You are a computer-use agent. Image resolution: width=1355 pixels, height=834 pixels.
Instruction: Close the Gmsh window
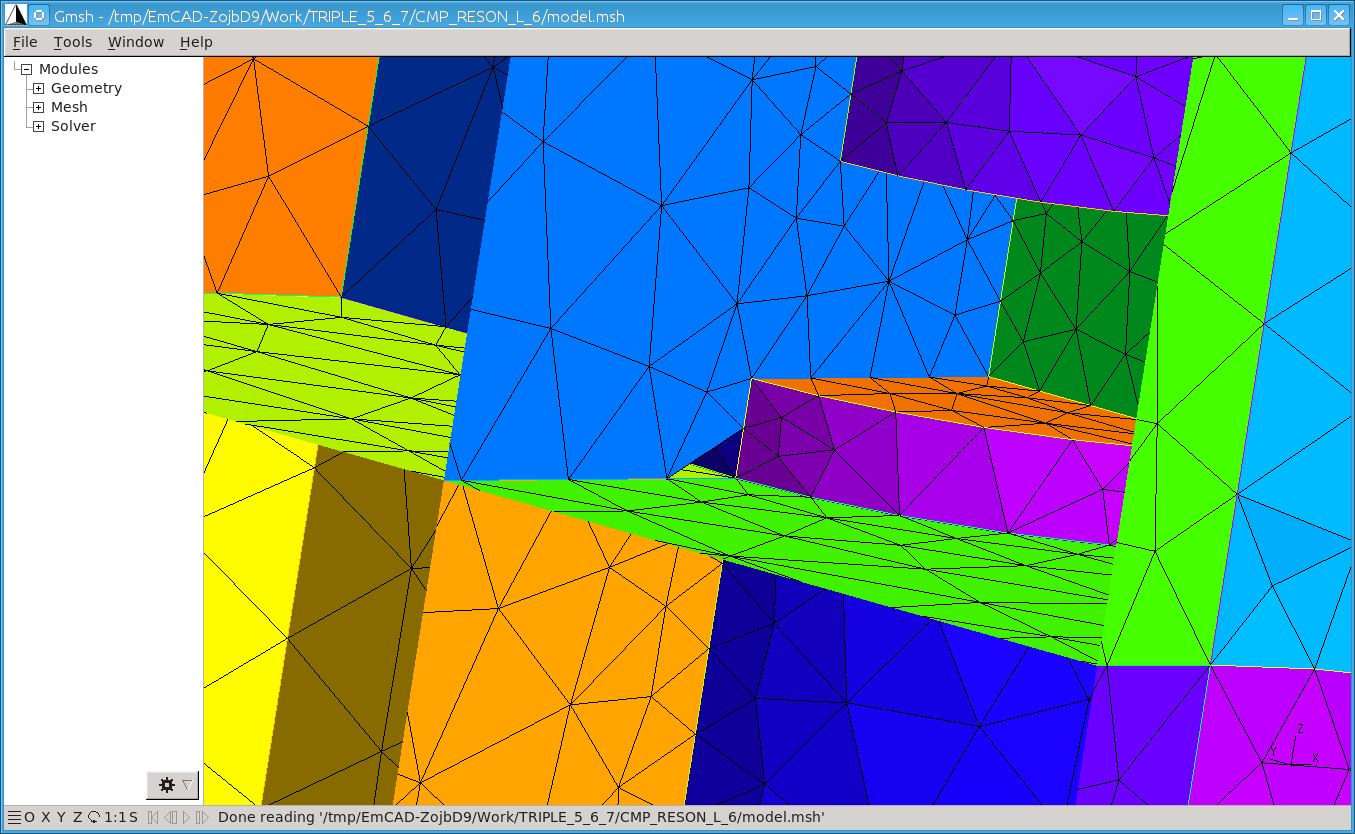tap(1338, 15)
